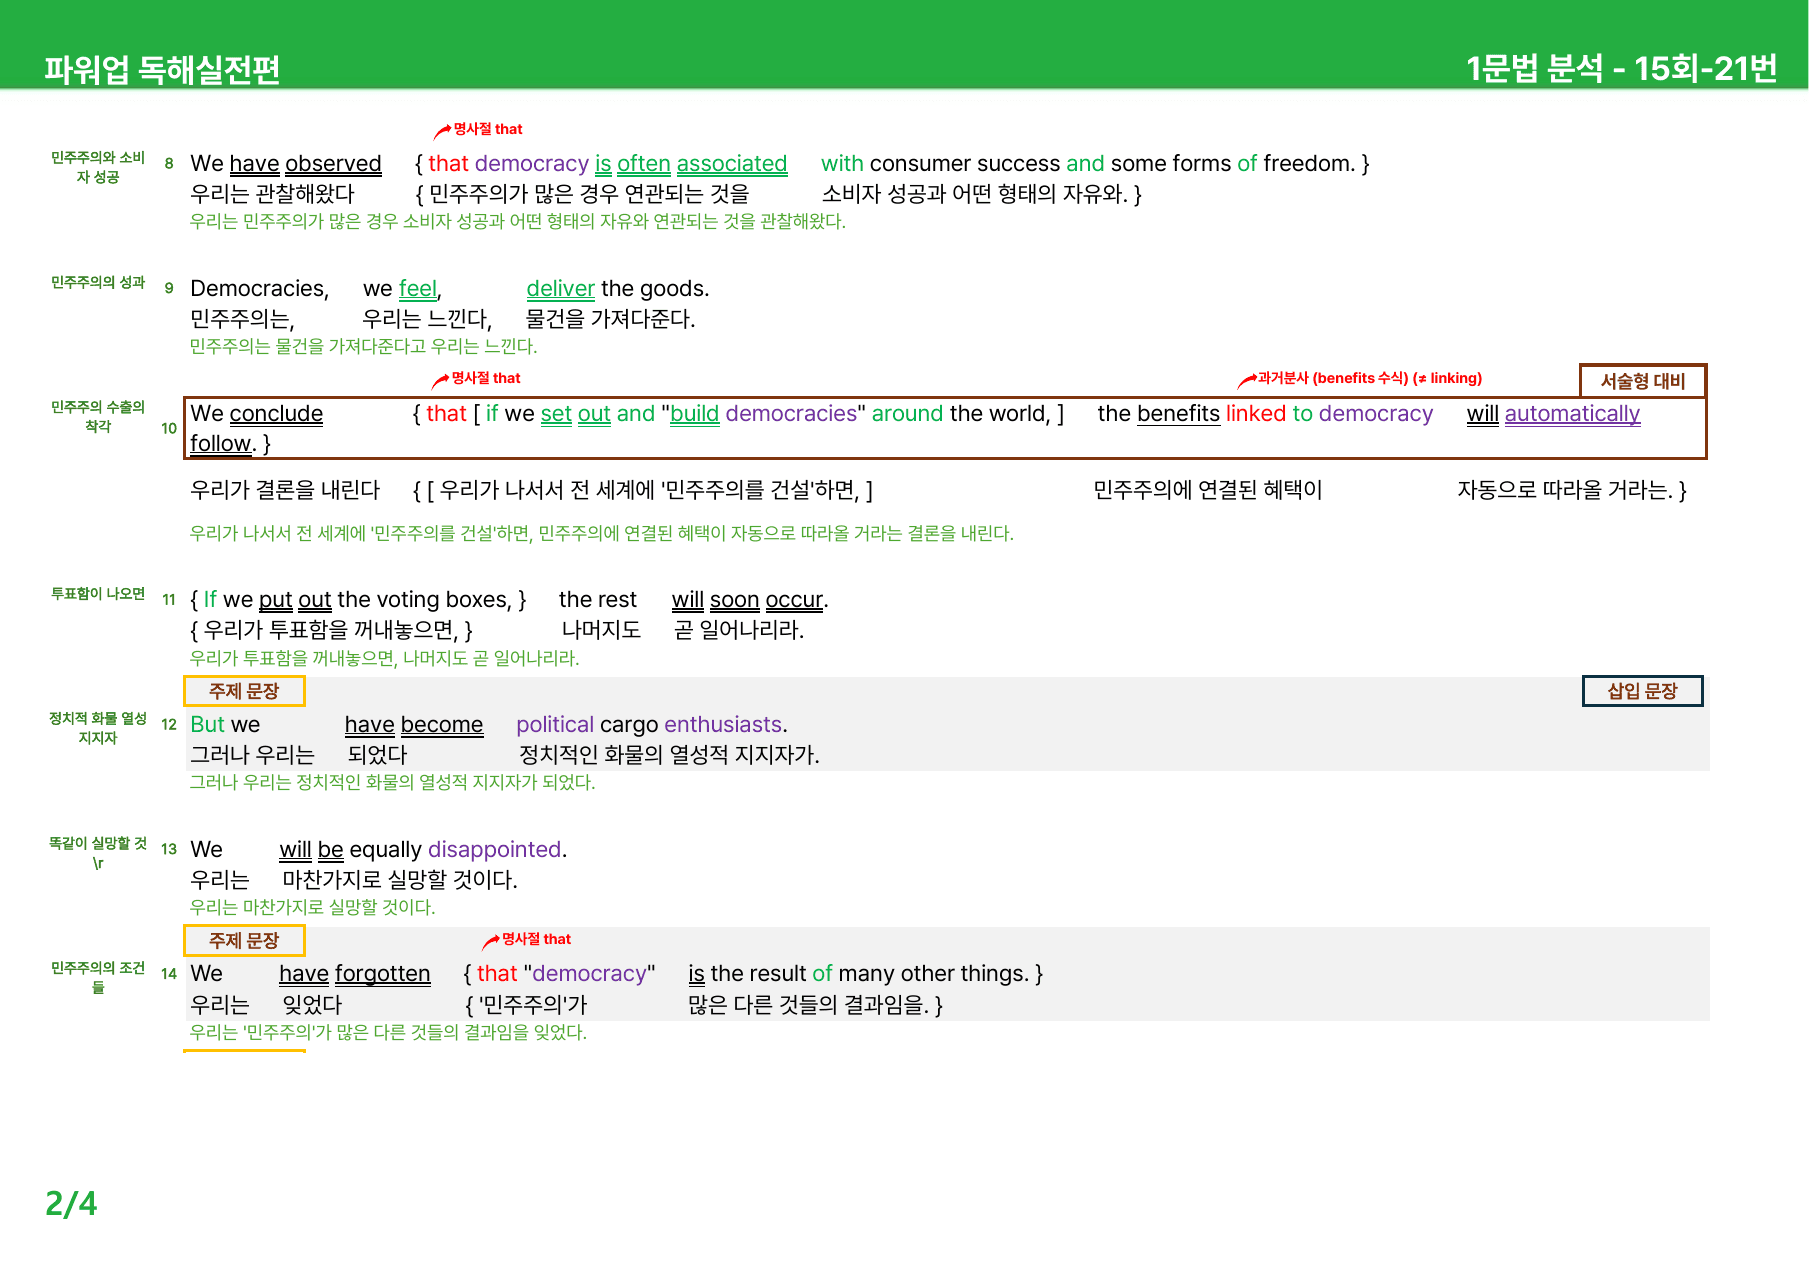Click the header text '1문법 분석 - 15회-21번'
1809x1279 pixels.
tap(1621, 68)
